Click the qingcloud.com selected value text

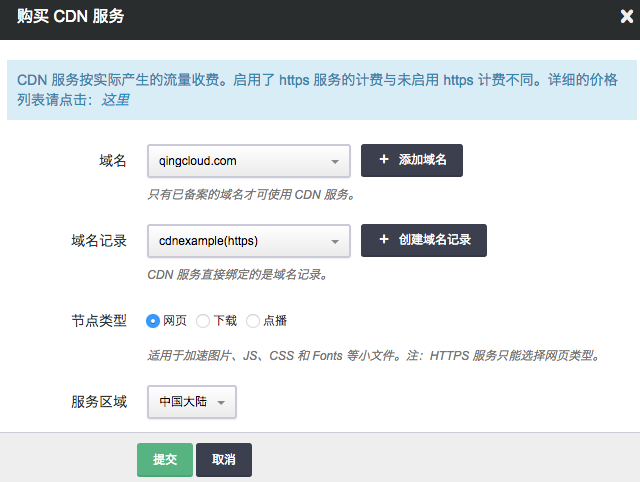[198, 160]
